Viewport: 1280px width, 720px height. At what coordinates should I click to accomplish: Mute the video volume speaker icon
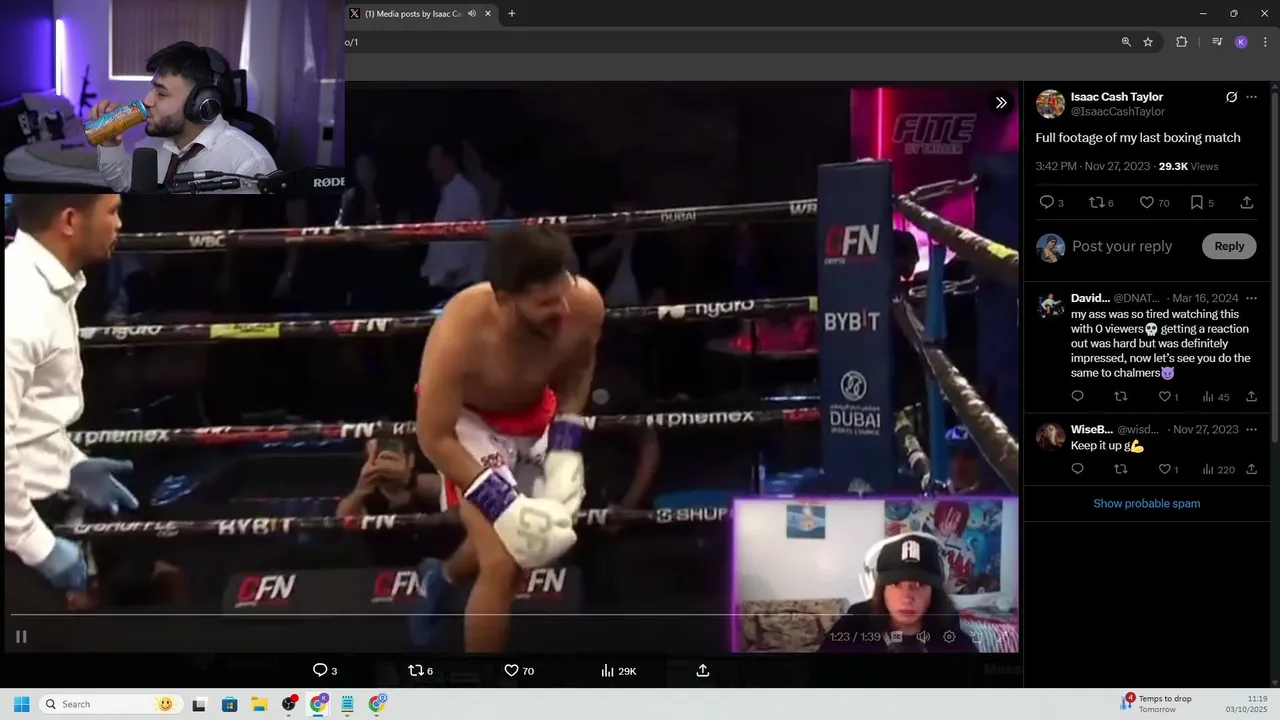click(x=923, y=636)
